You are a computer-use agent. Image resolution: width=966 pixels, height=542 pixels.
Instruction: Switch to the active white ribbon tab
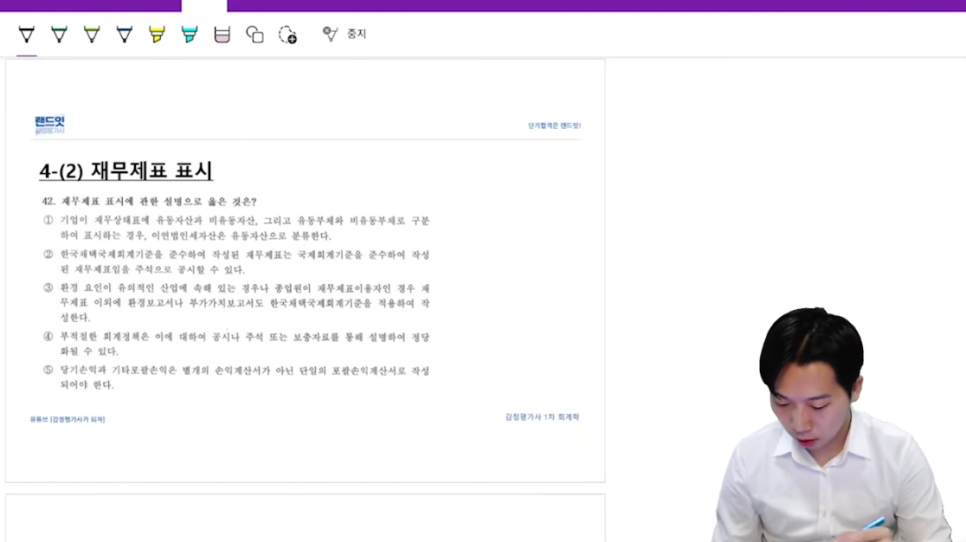(205, 6)
